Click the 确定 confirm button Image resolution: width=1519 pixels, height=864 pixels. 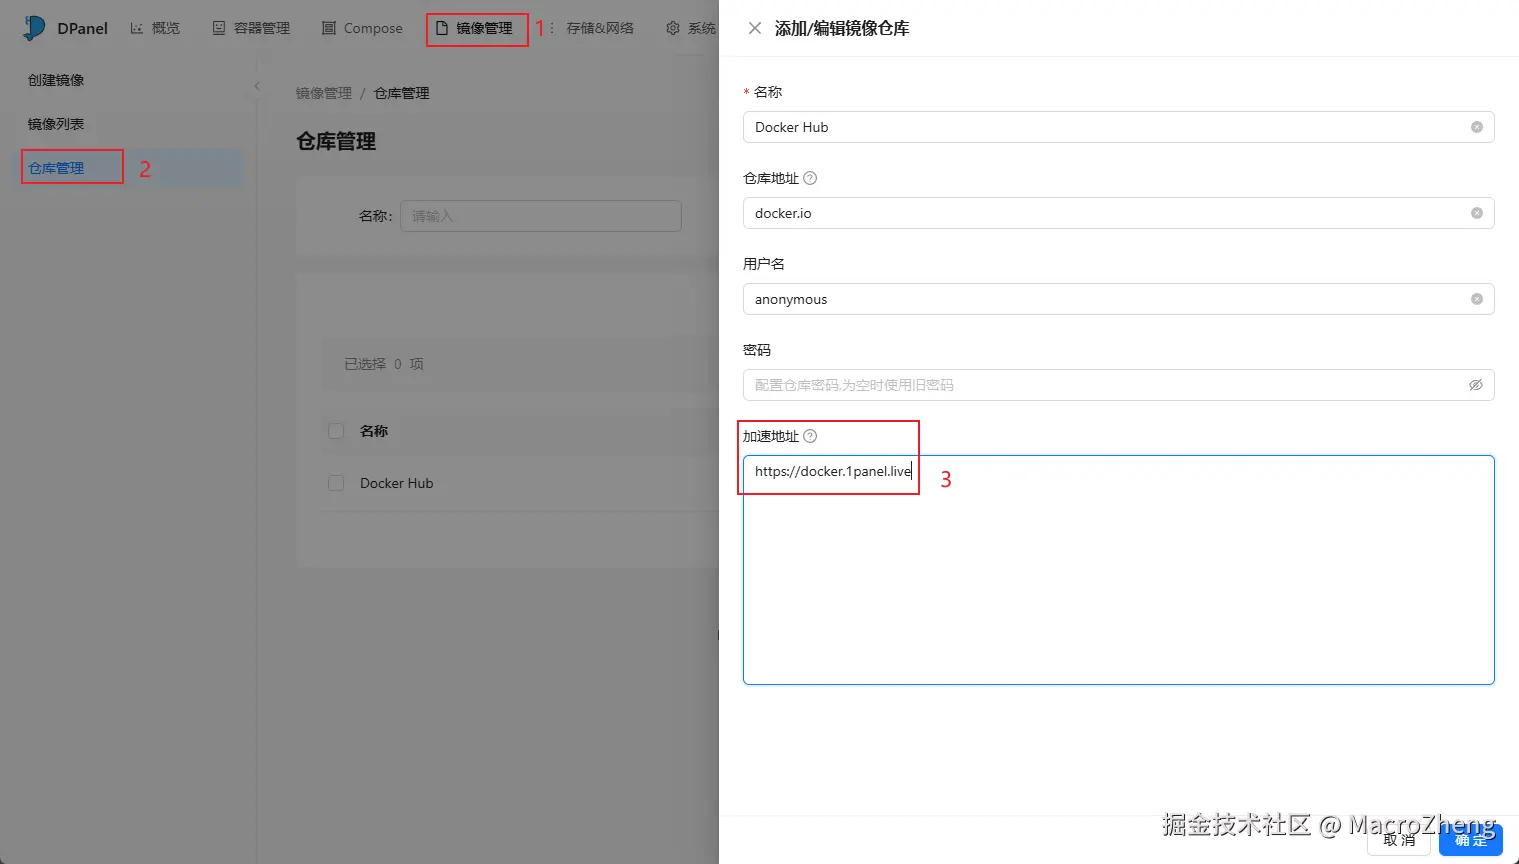tap(1471, 840)
